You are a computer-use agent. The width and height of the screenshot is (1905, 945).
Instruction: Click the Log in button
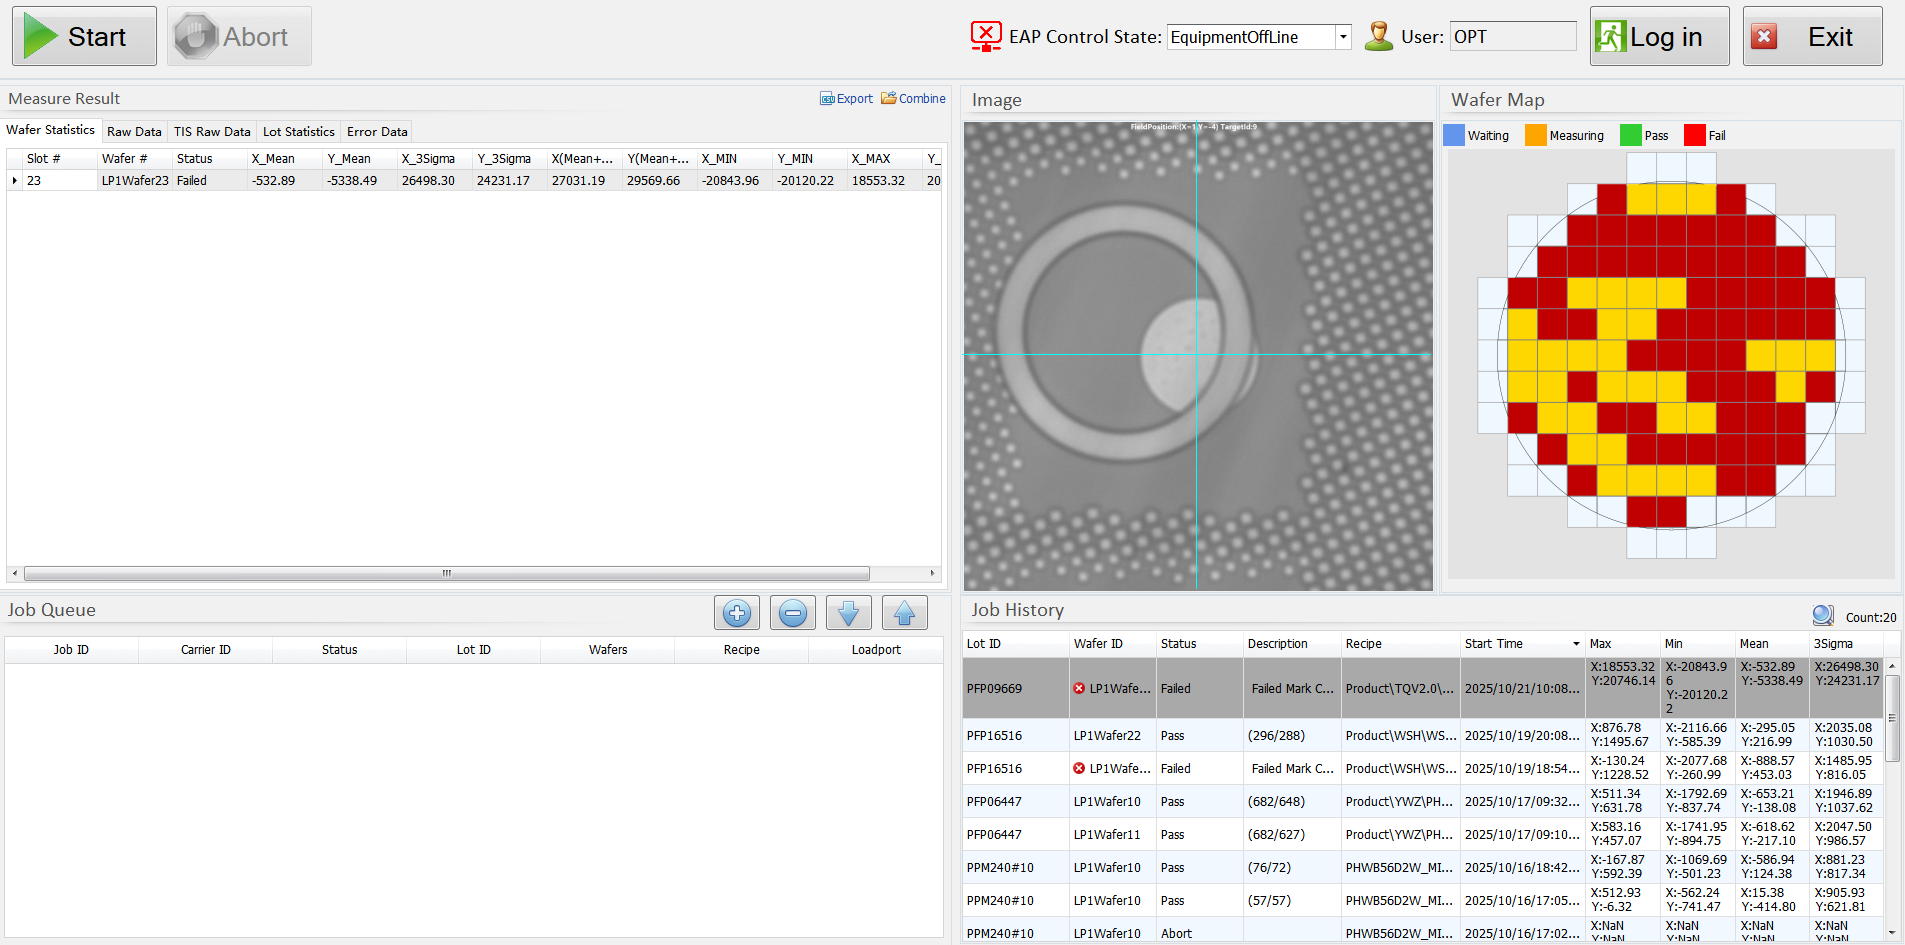(x=1659, y=37)
